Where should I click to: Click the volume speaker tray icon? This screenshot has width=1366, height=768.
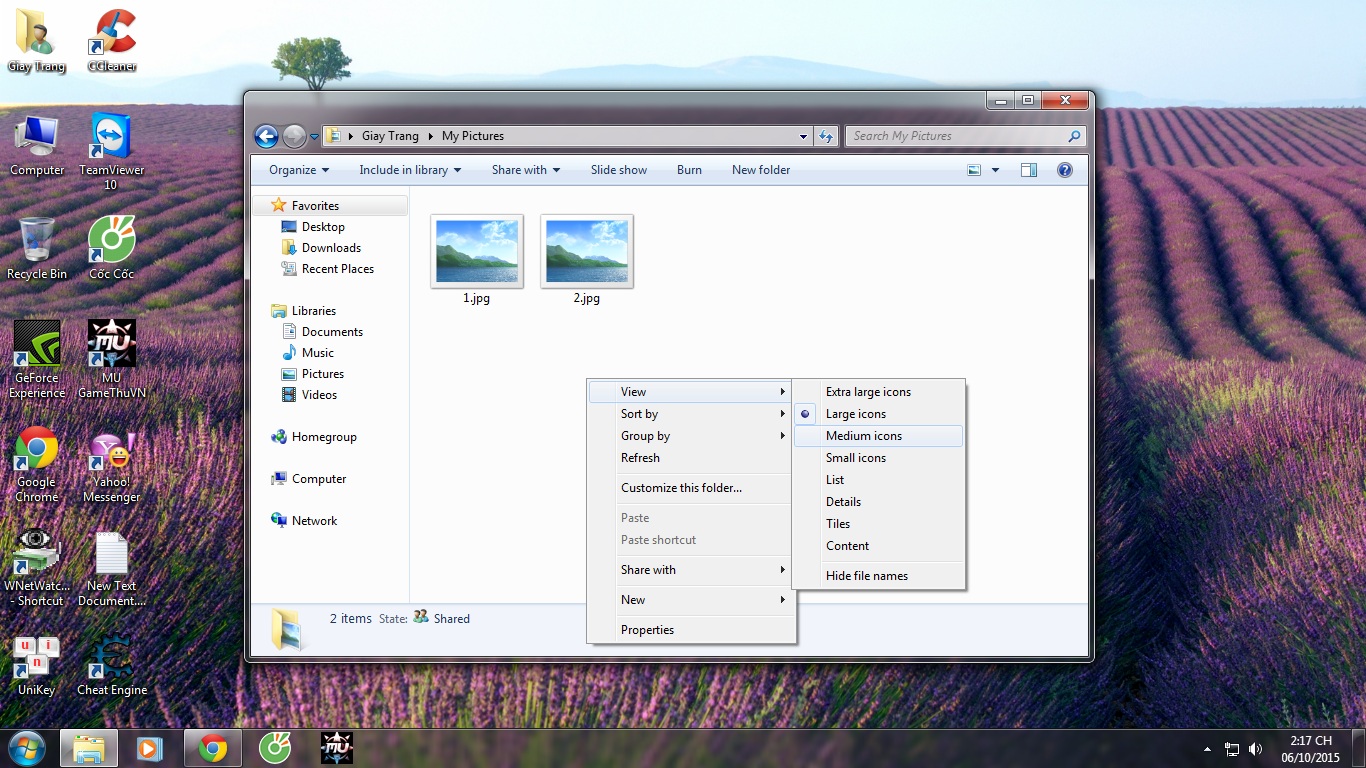pos(1256,749)
